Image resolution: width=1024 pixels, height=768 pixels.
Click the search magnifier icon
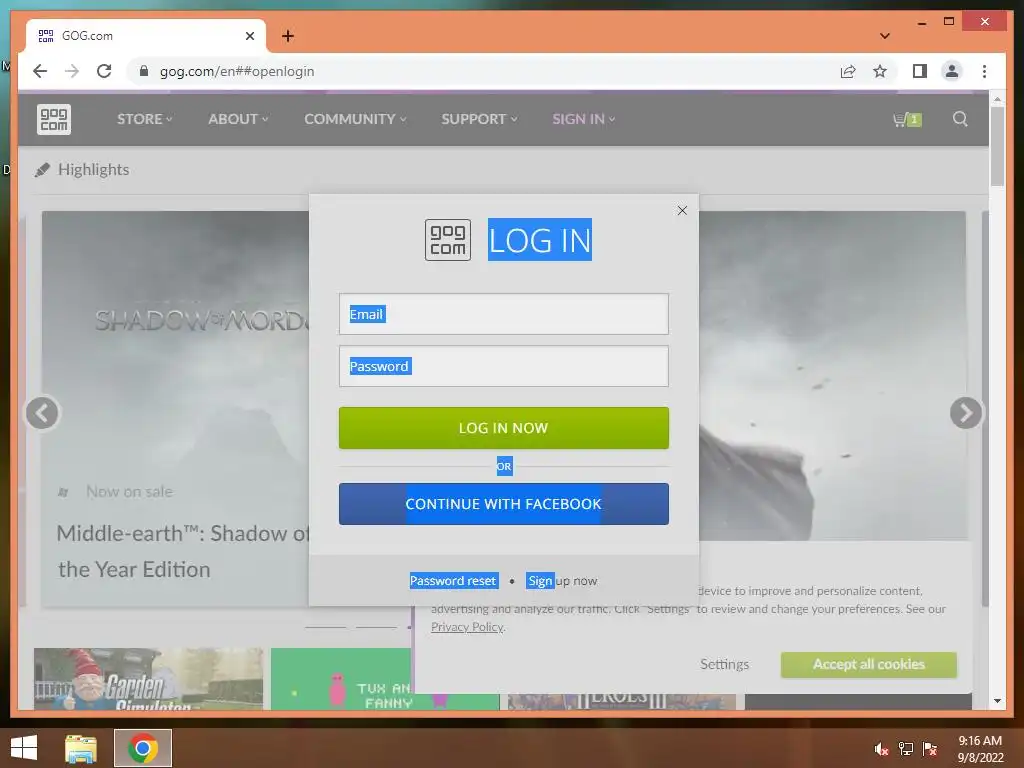pyautogui.click(x=960, y=119)
